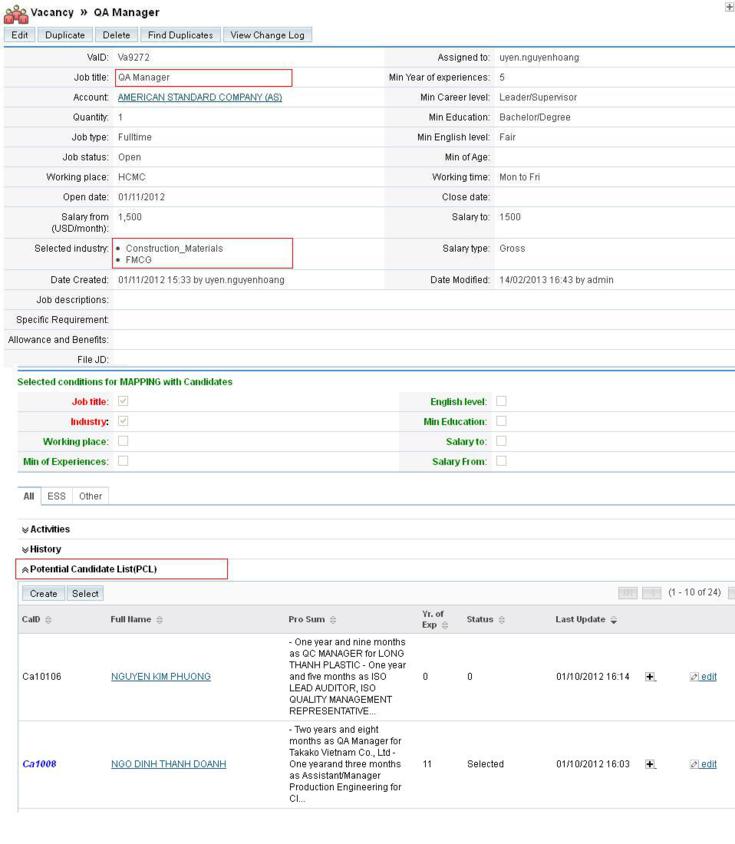Open AMERICAN STANDARD COMPANY (AS) account link

200,97
